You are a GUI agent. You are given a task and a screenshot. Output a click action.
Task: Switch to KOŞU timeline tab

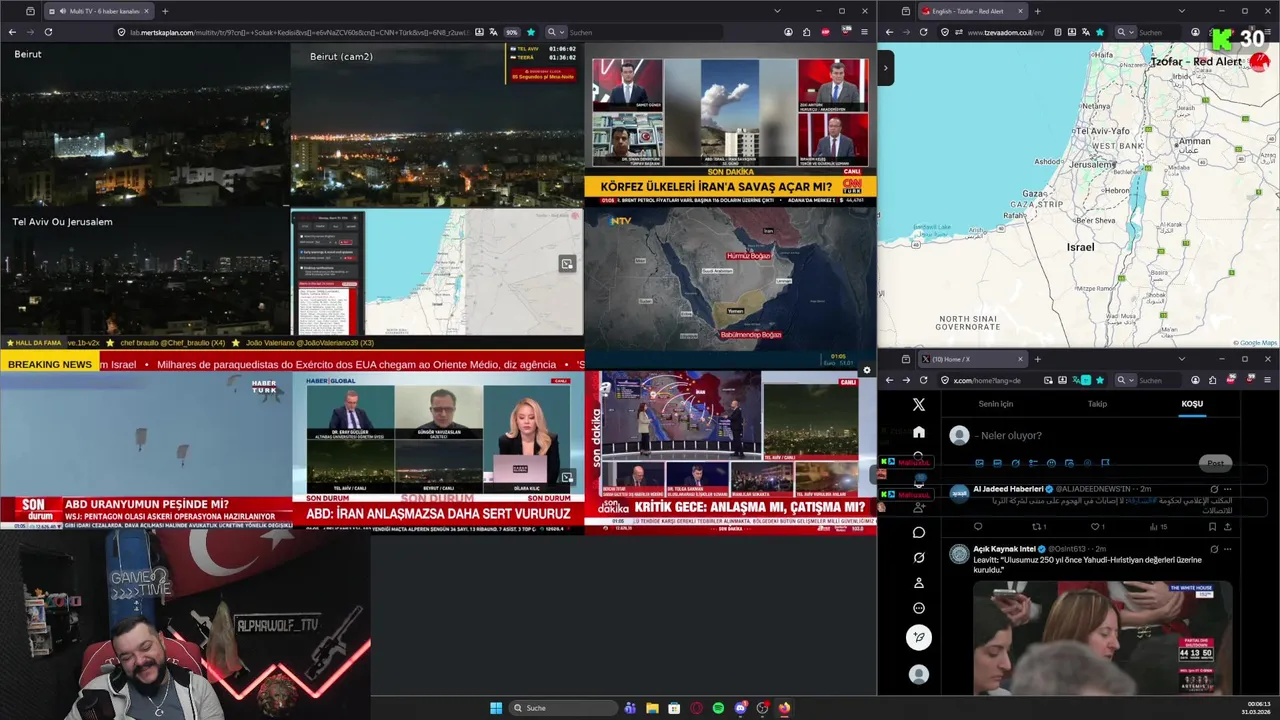pos(1192,404)
